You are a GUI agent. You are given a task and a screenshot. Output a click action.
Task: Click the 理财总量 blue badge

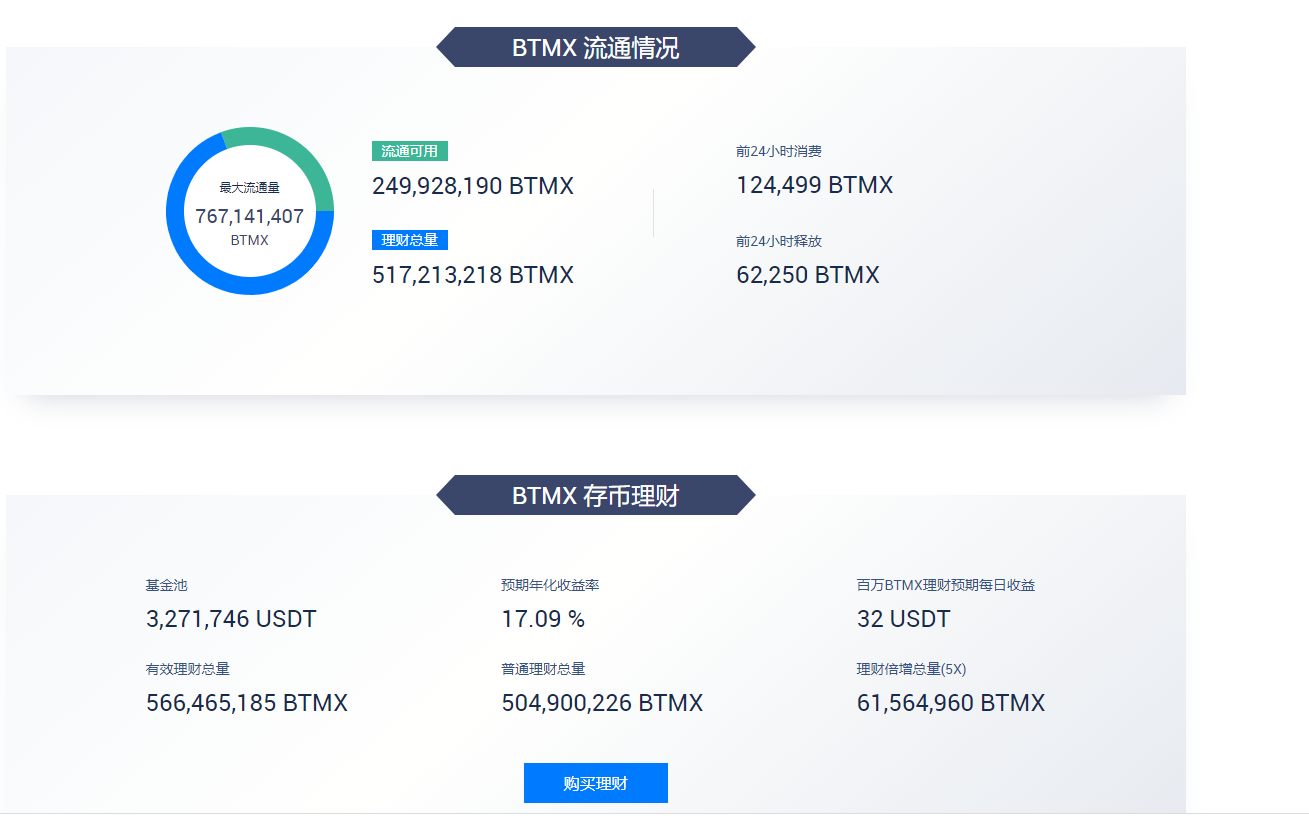(409, 240)
